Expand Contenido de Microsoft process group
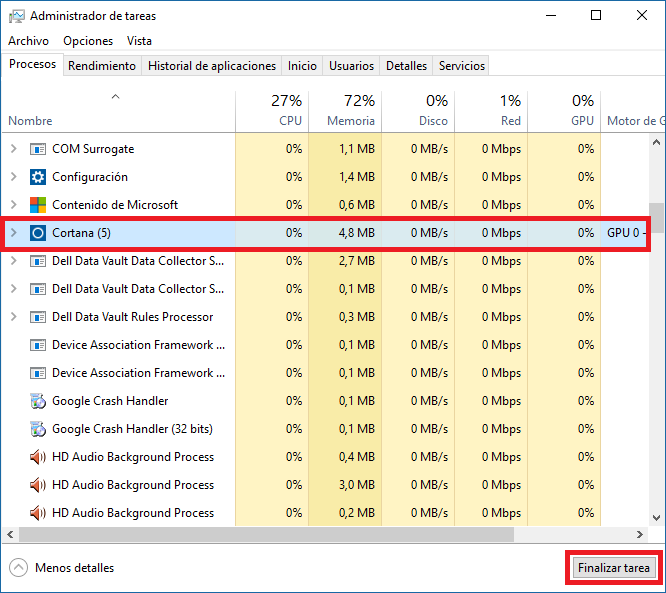Image resolution: width=666 pixels, height=593 pixels. (x=14, y=205)
